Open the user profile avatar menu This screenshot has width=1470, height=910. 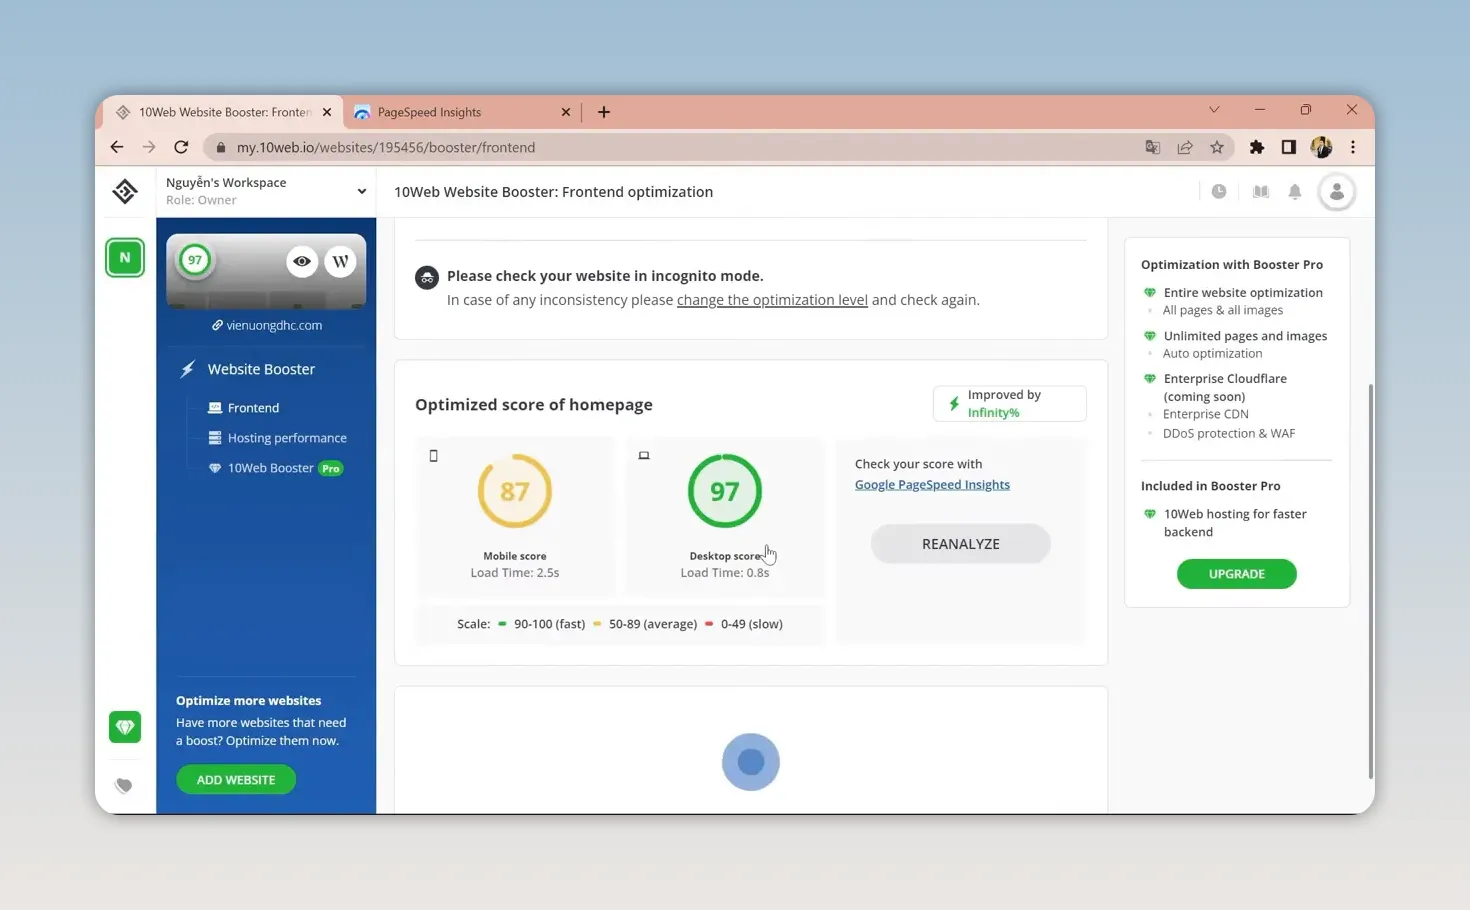pyautogui.click(x=1337, y=191)
